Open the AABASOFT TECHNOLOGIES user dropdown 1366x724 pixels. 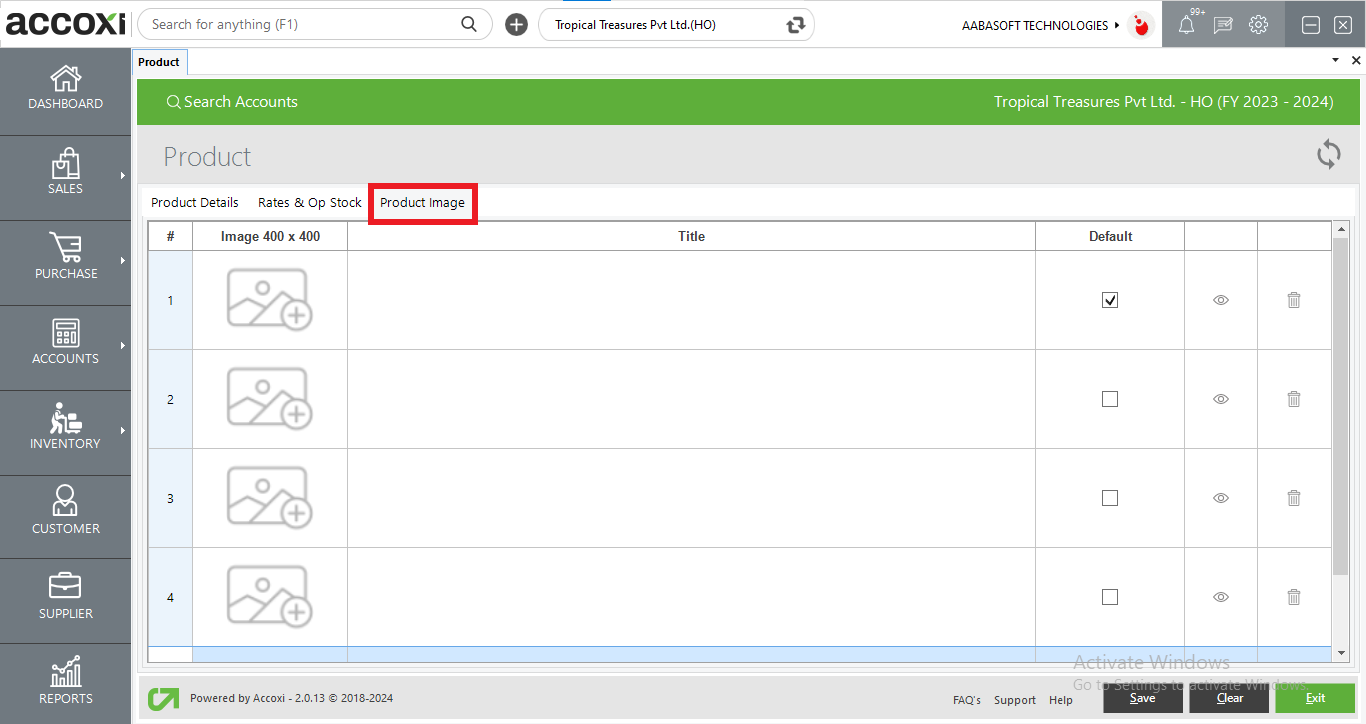click(x=1040, y=25)
